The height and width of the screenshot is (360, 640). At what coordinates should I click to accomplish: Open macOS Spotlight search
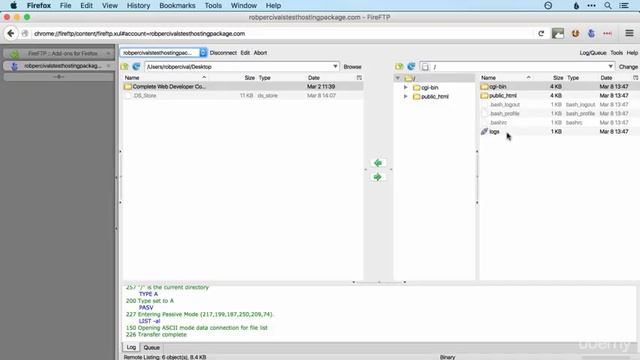tap(608, 6)
